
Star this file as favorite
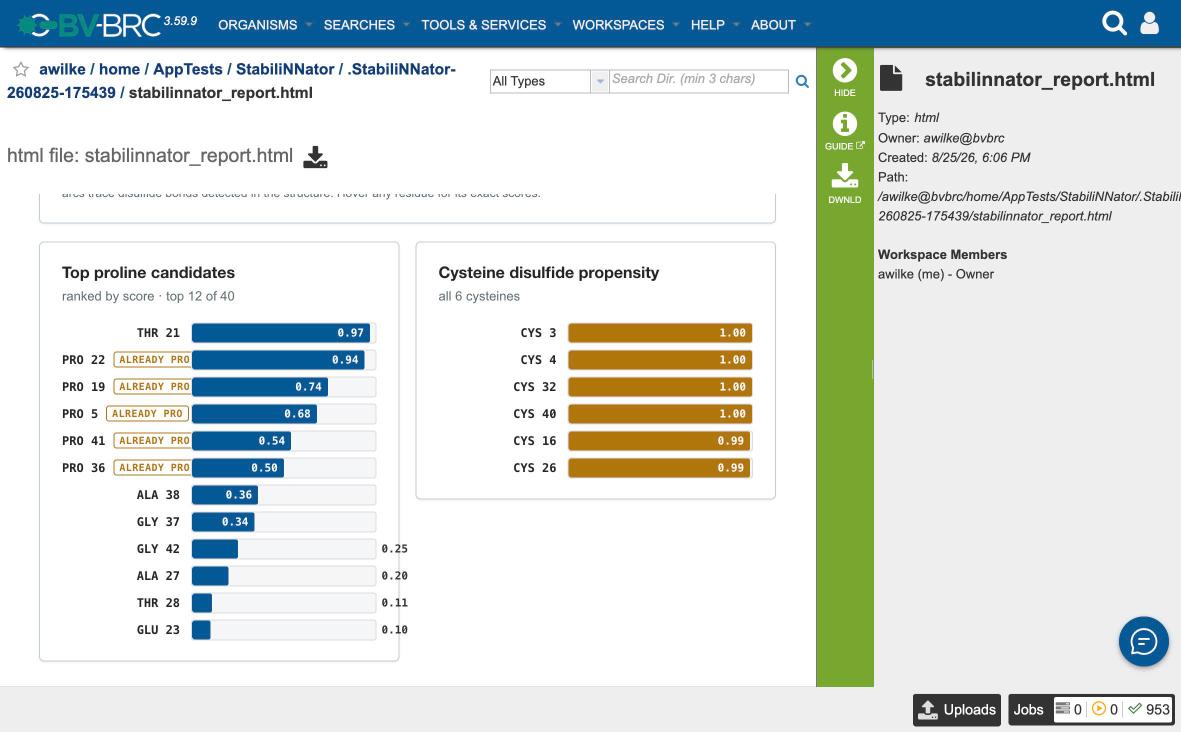[x=21, y=70]
